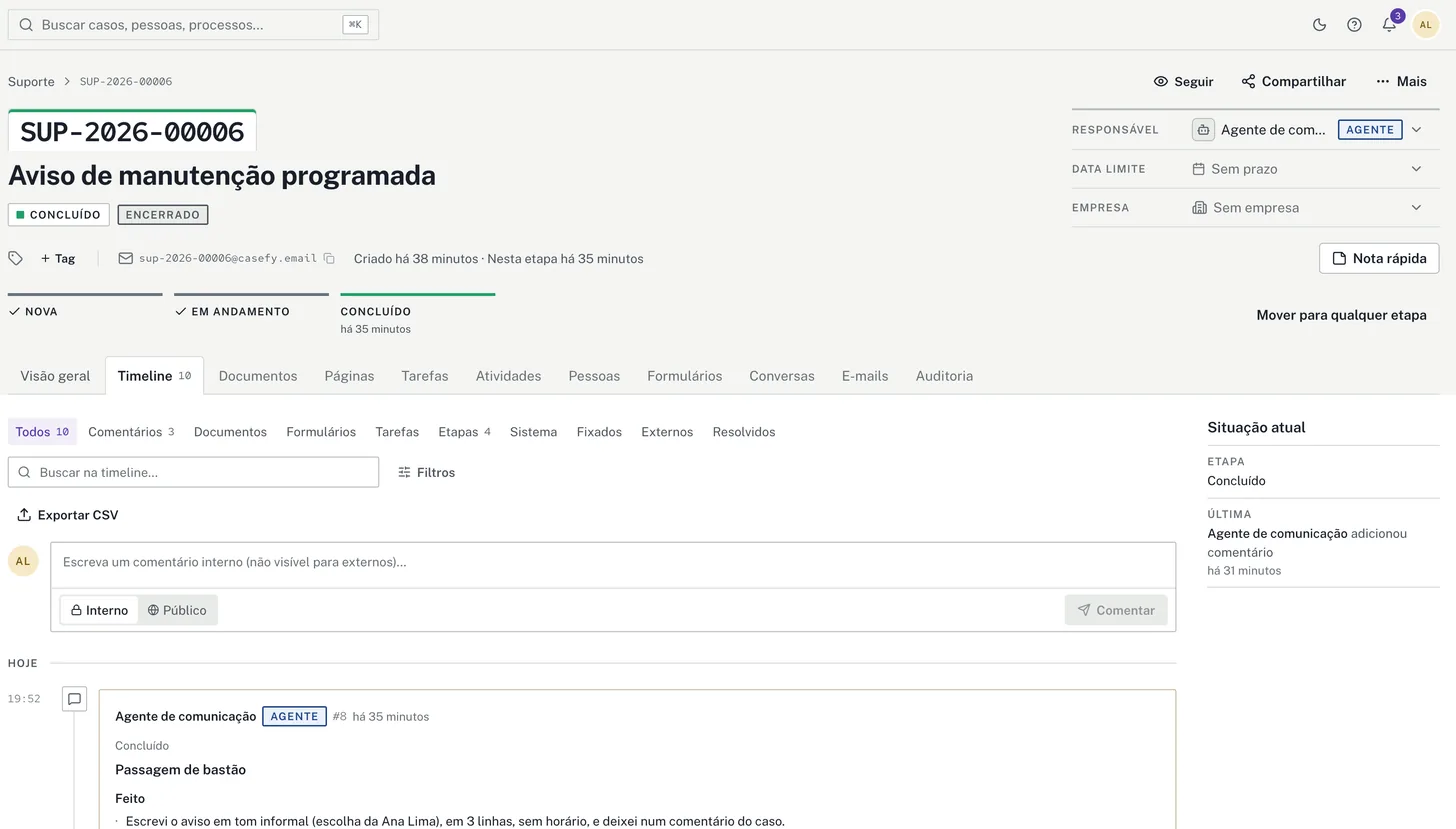This screenshot has width=1456, height=829.
Task: Open the AL user avatar menu
Action: click(x=1426, y=25)
